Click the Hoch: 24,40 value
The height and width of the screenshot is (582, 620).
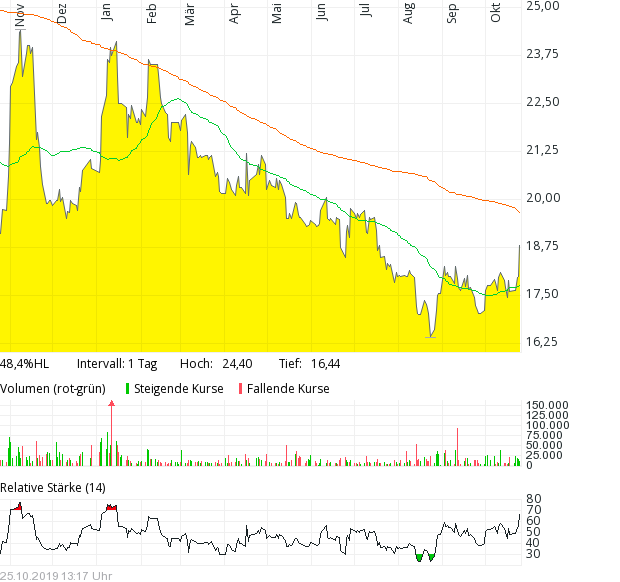(216, 364)
